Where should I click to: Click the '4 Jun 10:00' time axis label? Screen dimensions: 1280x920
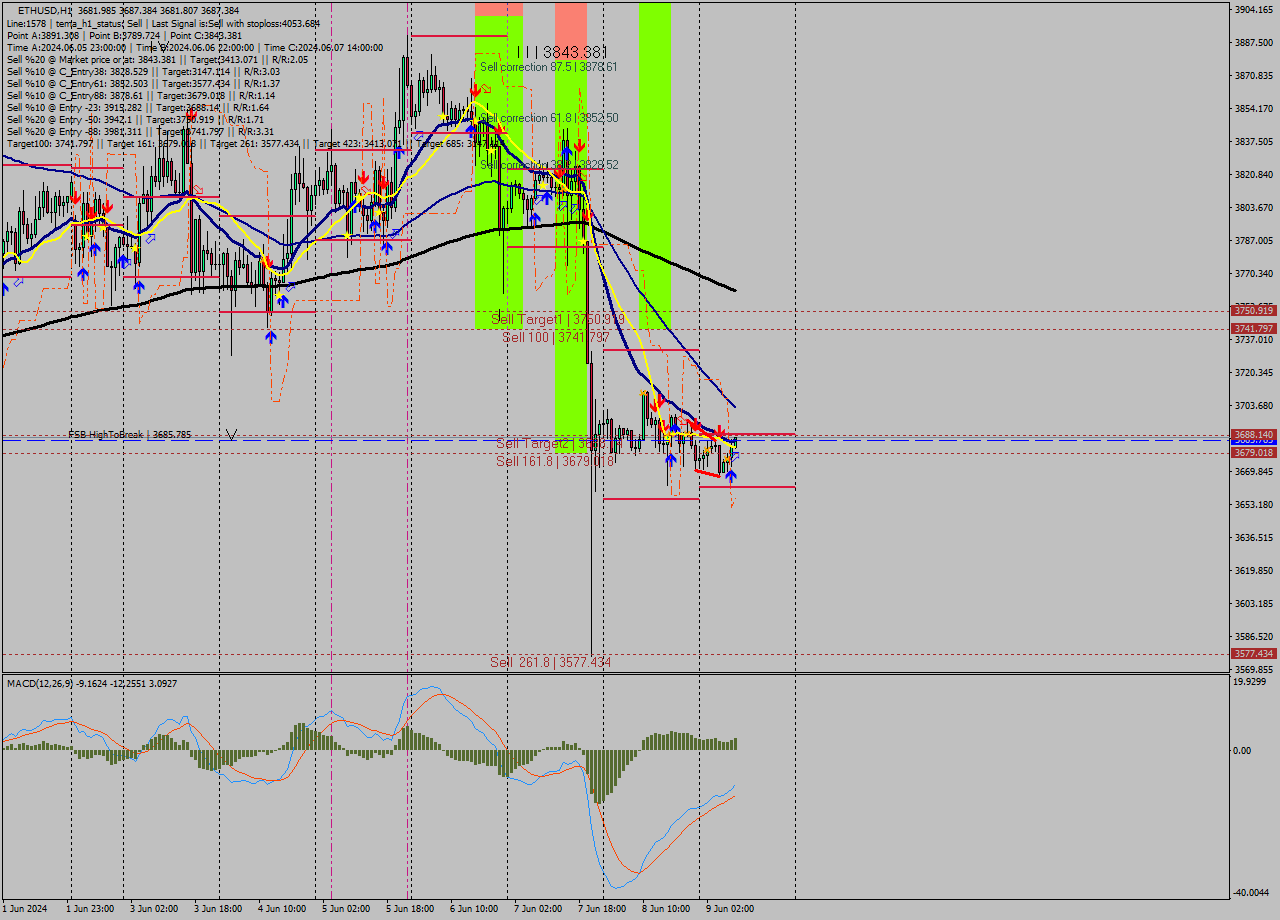pos(281,909)
